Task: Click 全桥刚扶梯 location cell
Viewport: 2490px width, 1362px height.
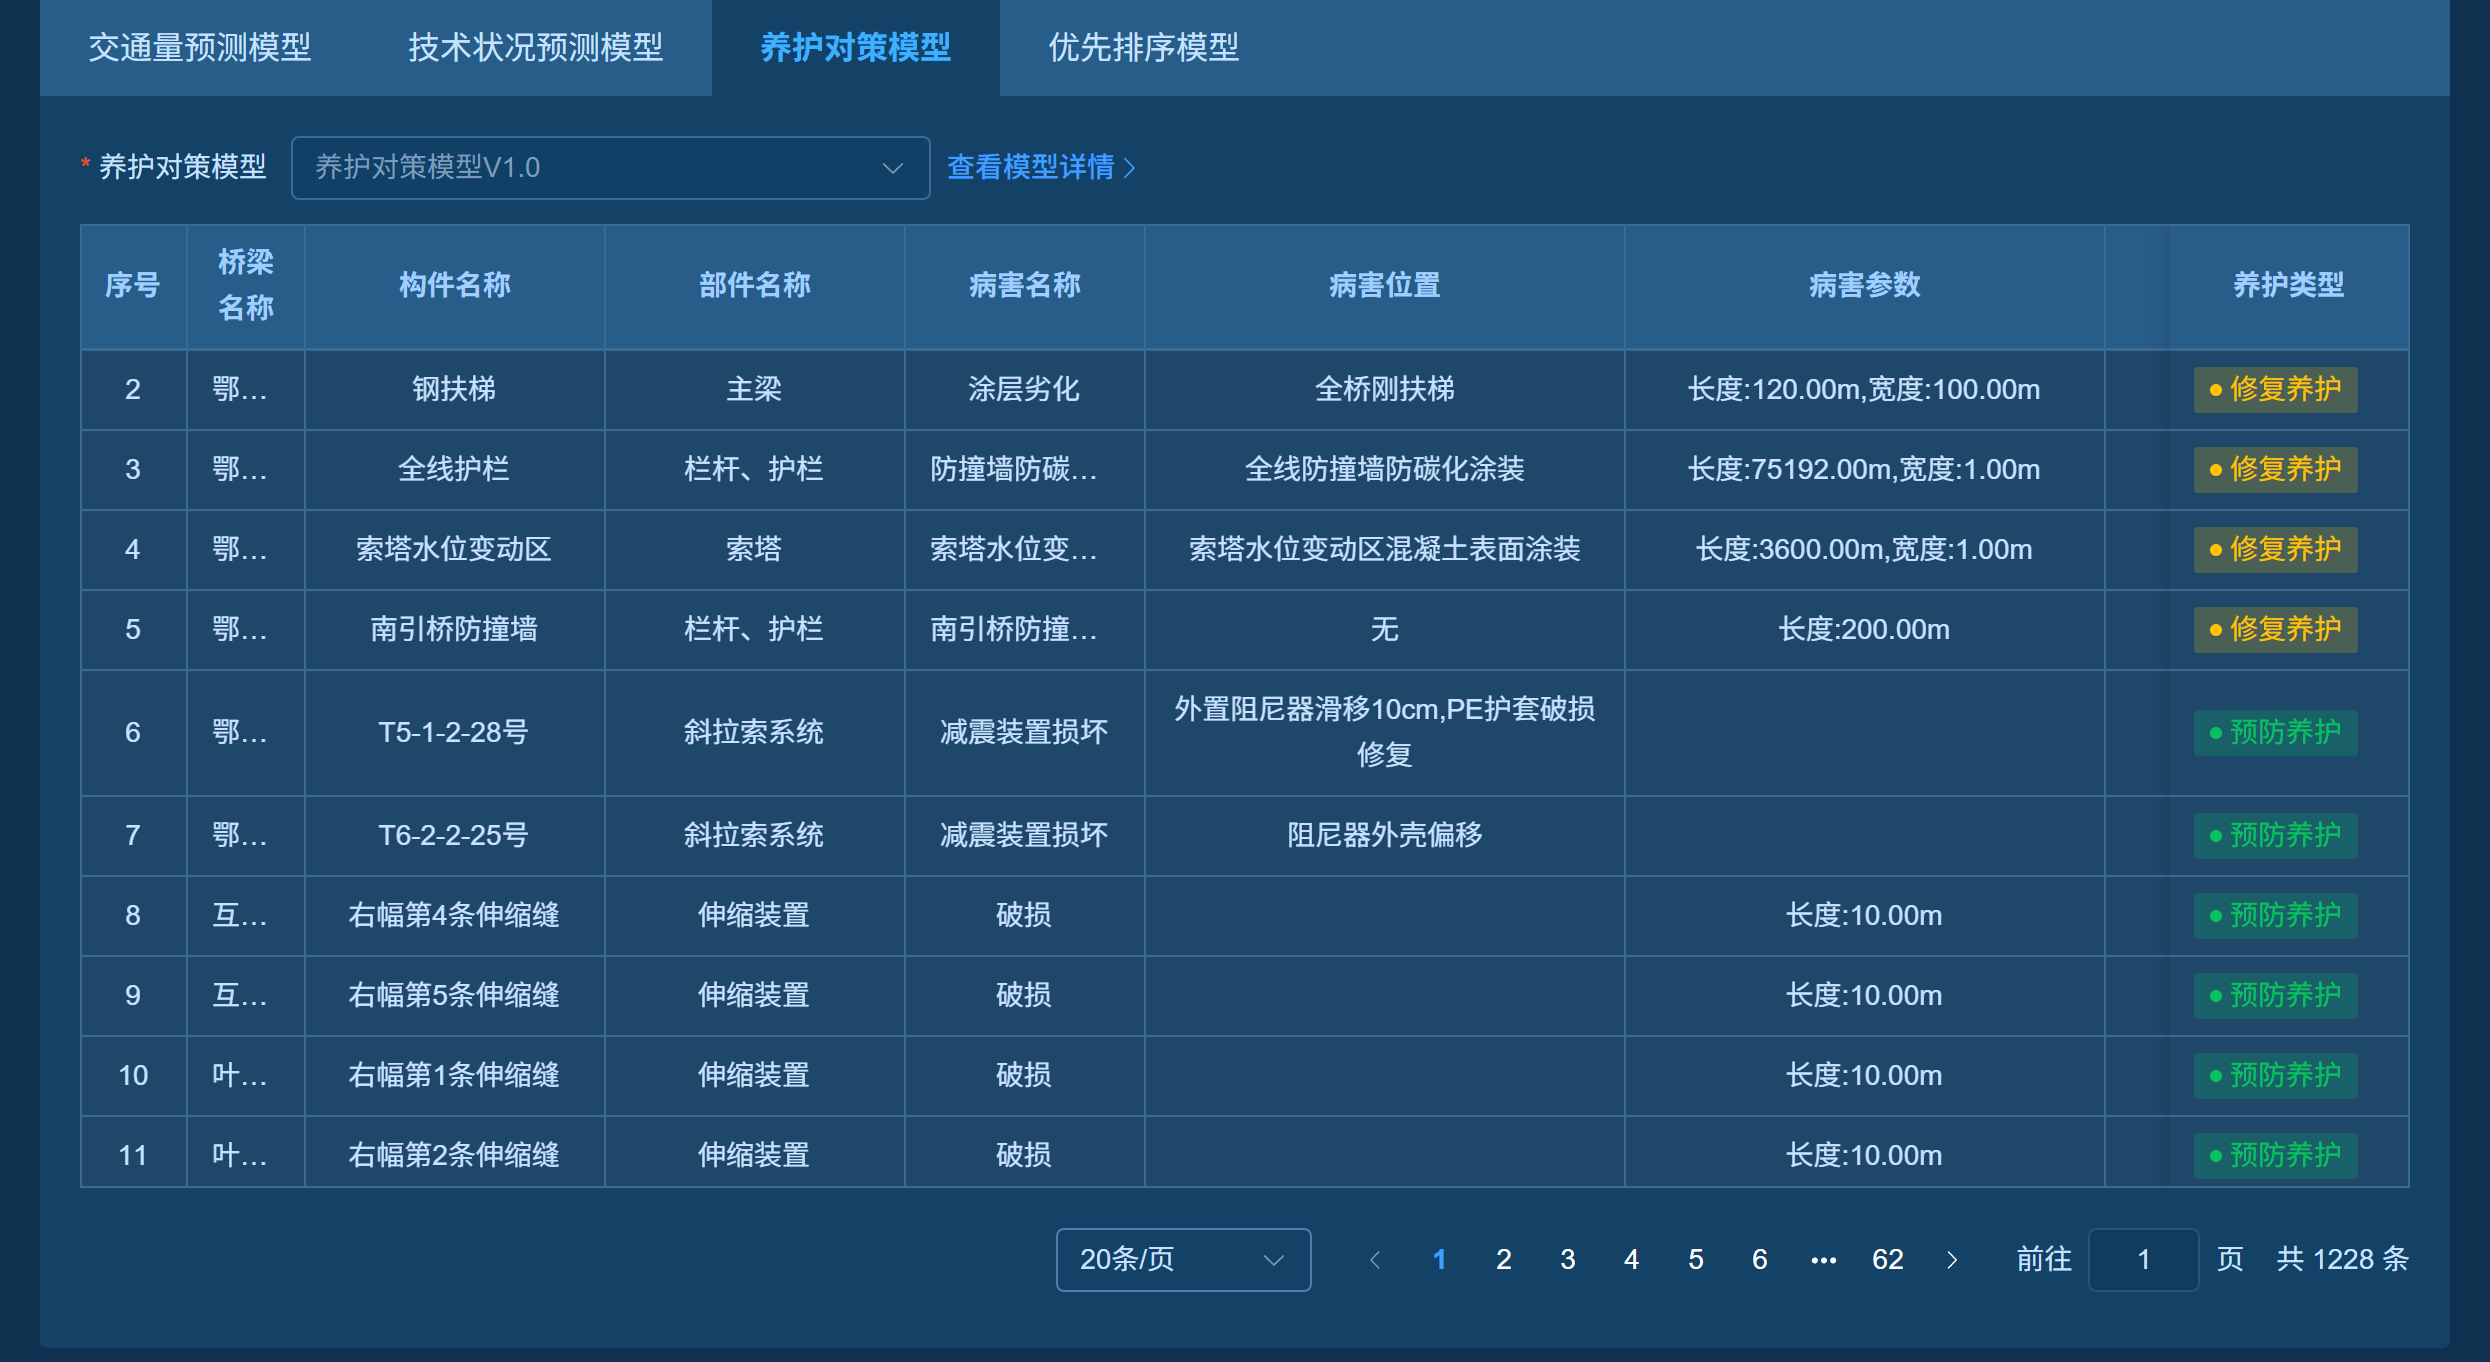Action: (x=1385, y=389)
